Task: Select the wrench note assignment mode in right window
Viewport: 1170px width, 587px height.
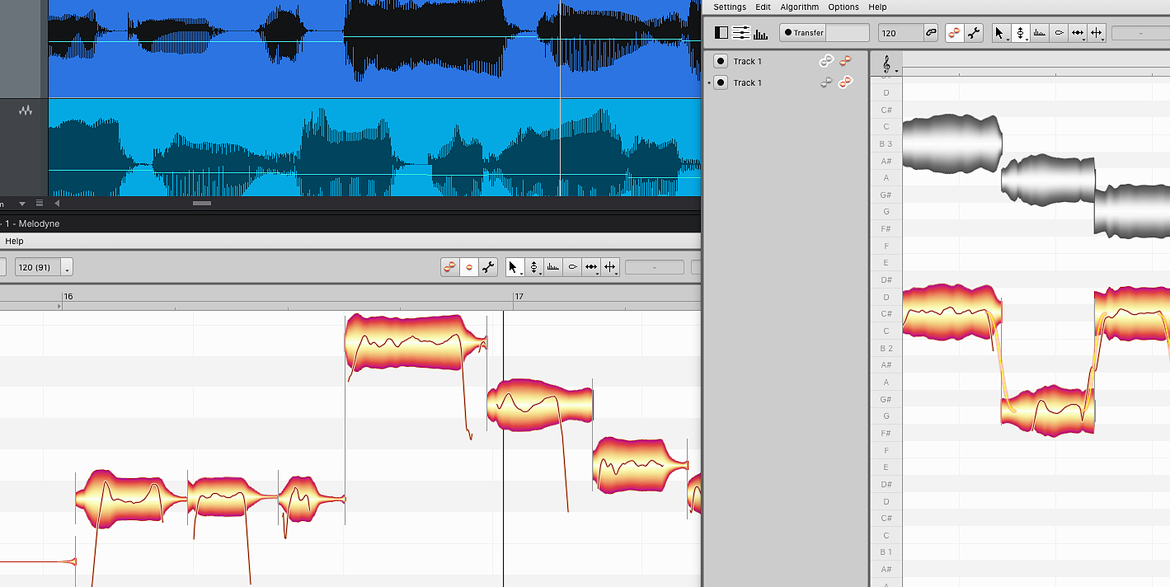Action: coord(974,33)
